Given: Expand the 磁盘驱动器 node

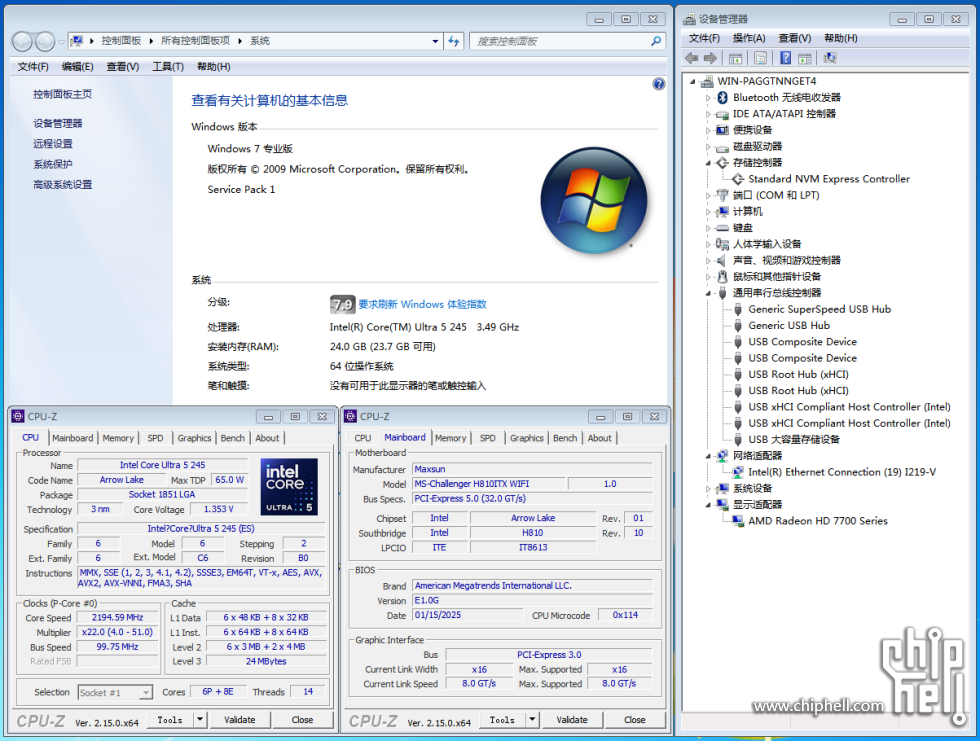Looking at the screenshot, I should click(x=708, y=147).
